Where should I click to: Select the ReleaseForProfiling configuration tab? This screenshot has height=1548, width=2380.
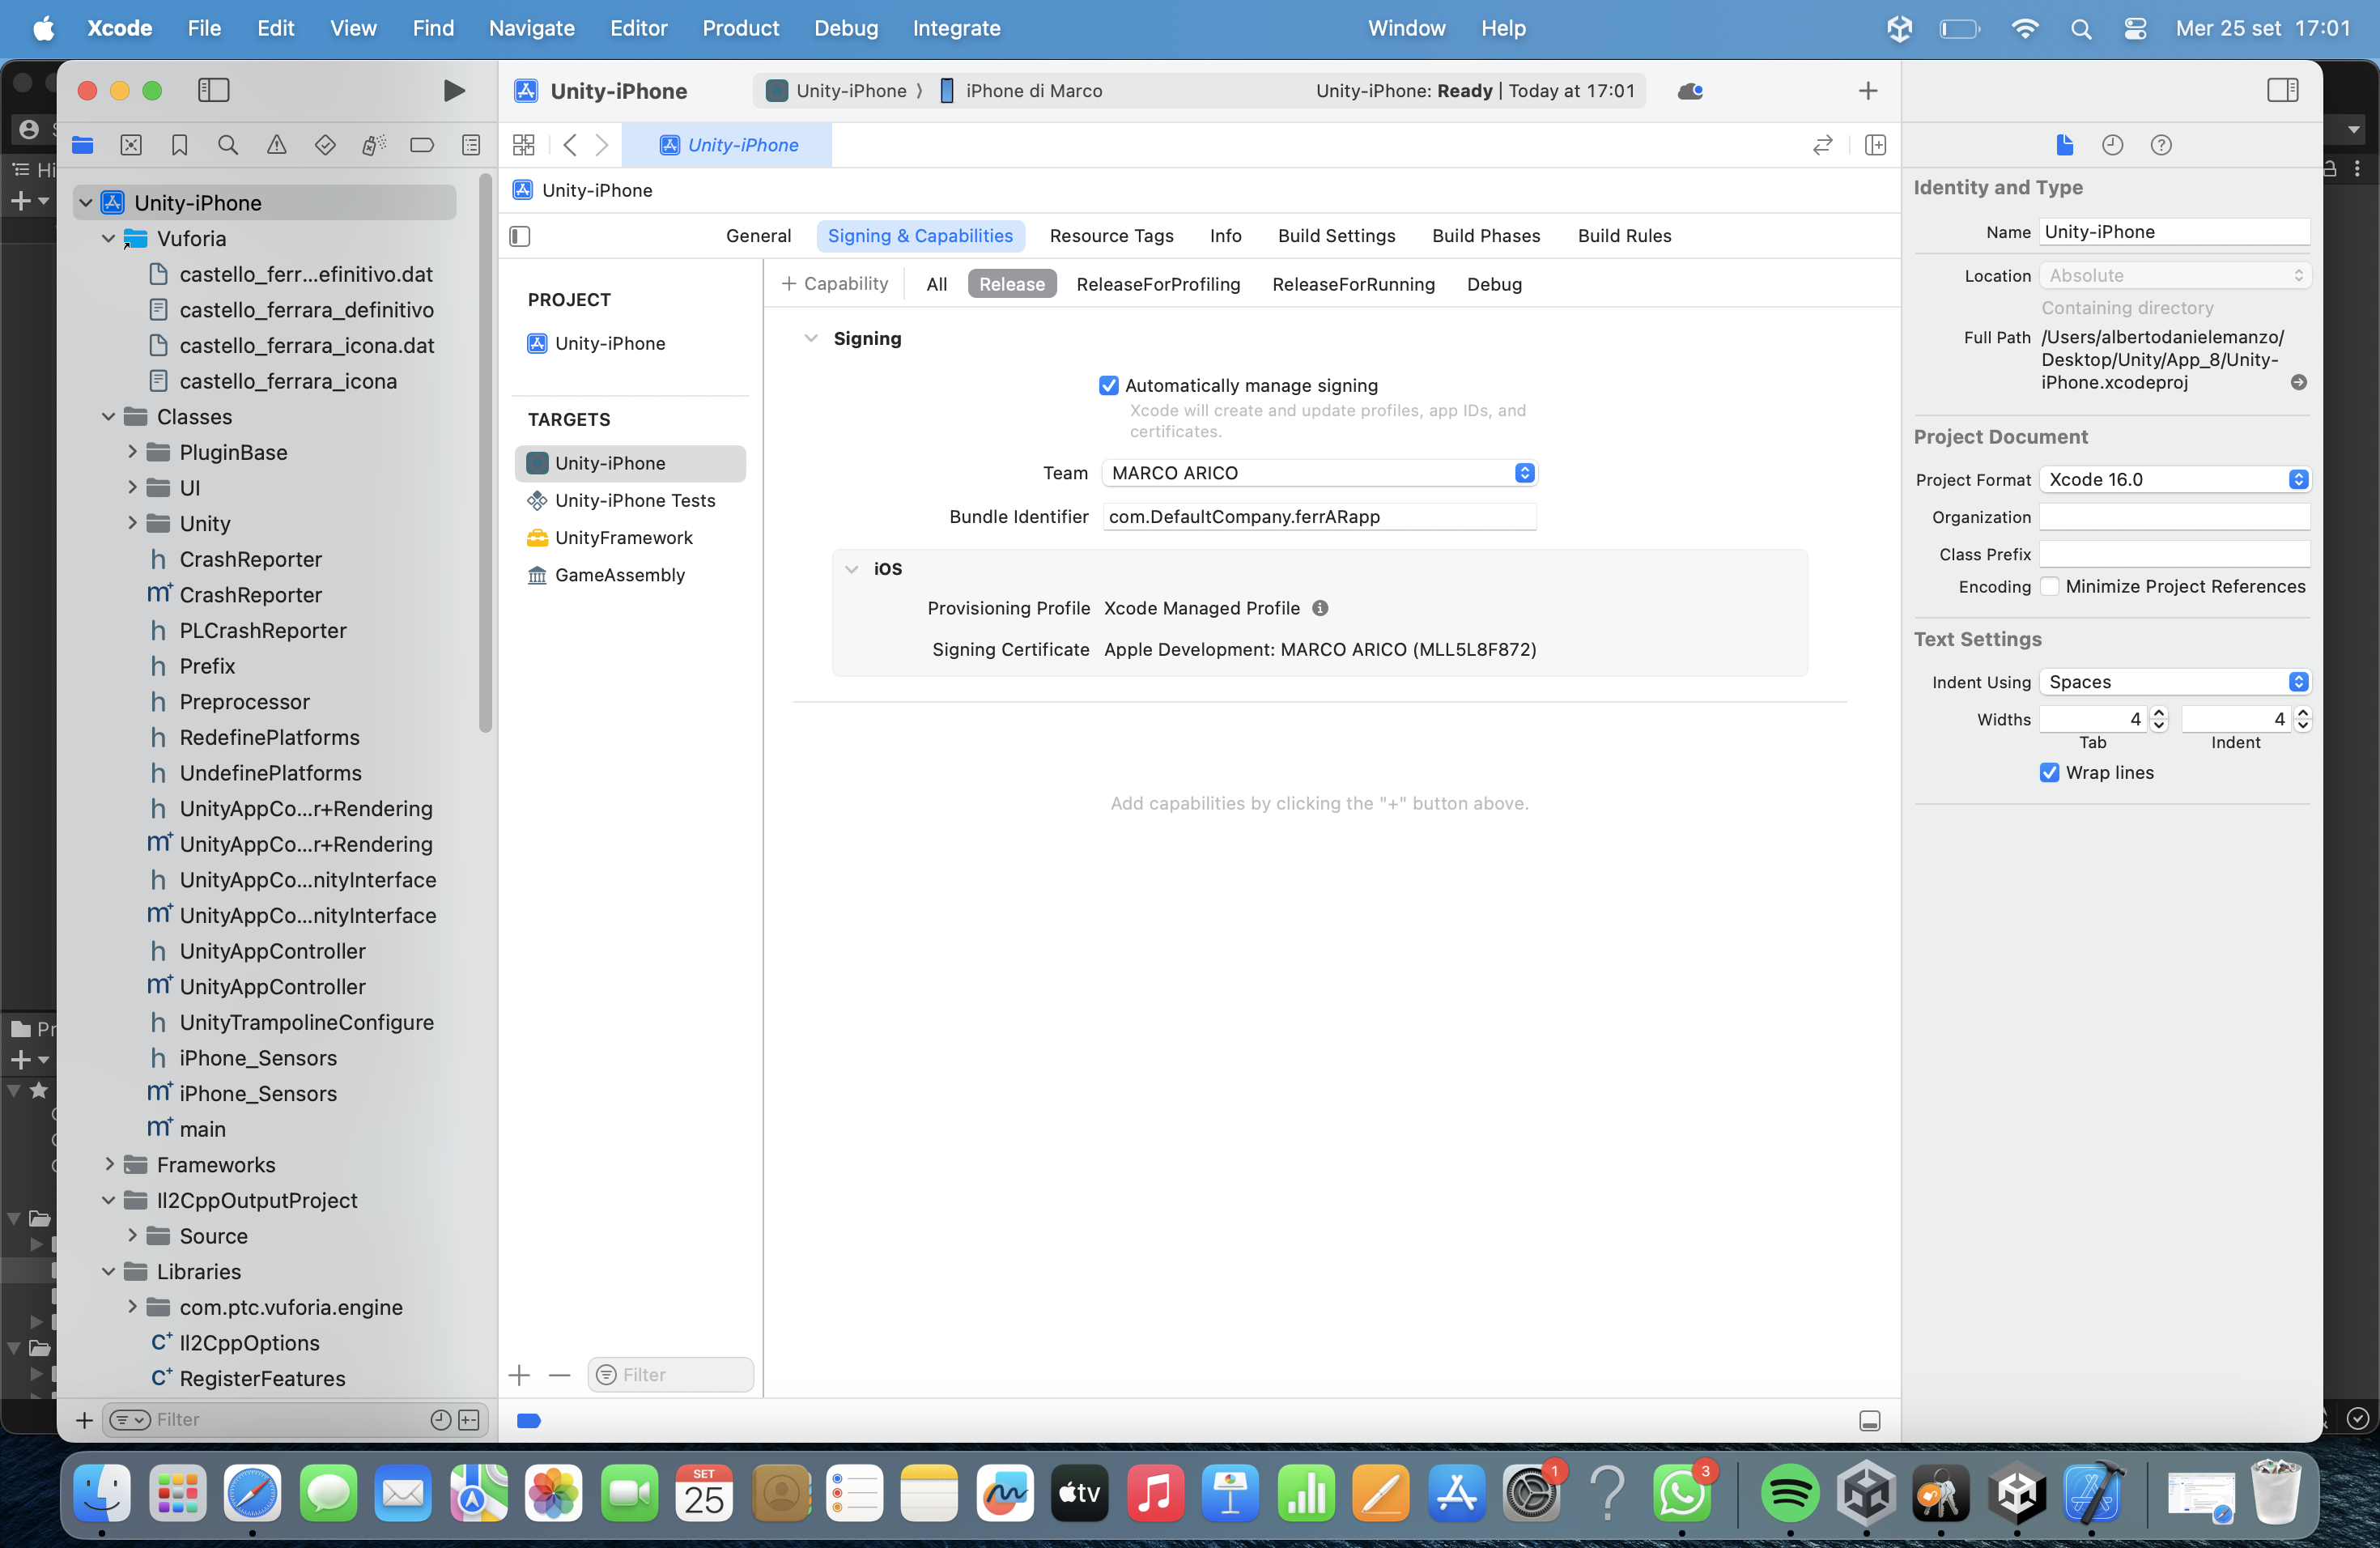[x=1158, y=284]
